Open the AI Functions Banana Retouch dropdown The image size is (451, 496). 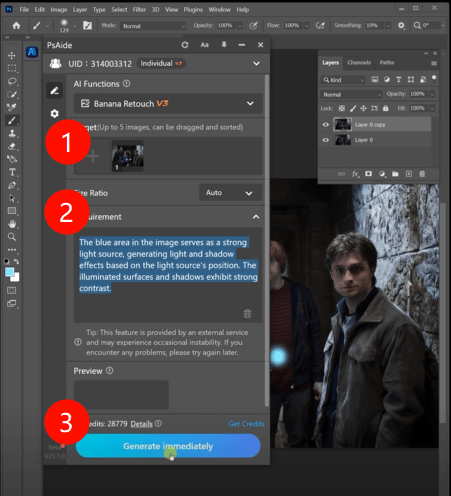coord(168,104)
